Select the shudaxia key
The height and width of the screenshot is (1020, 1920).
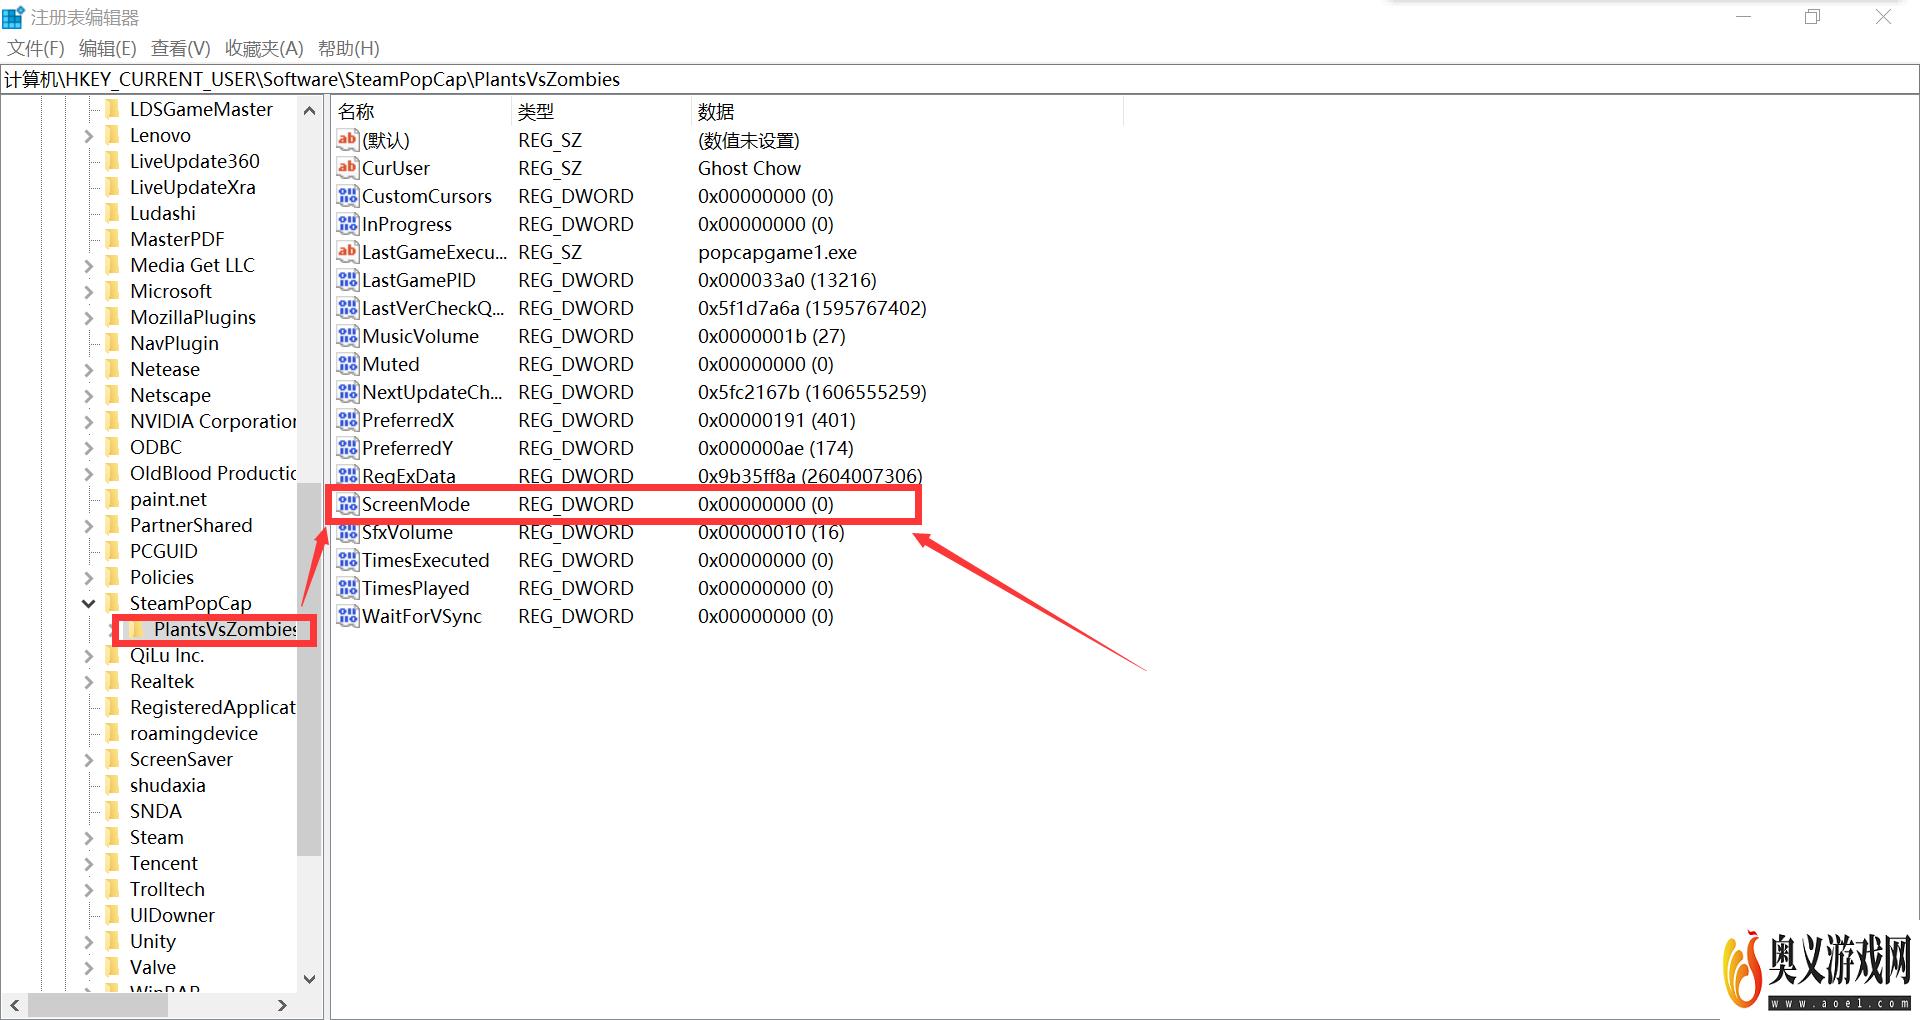pyautogui.click(x=167, y=785)
